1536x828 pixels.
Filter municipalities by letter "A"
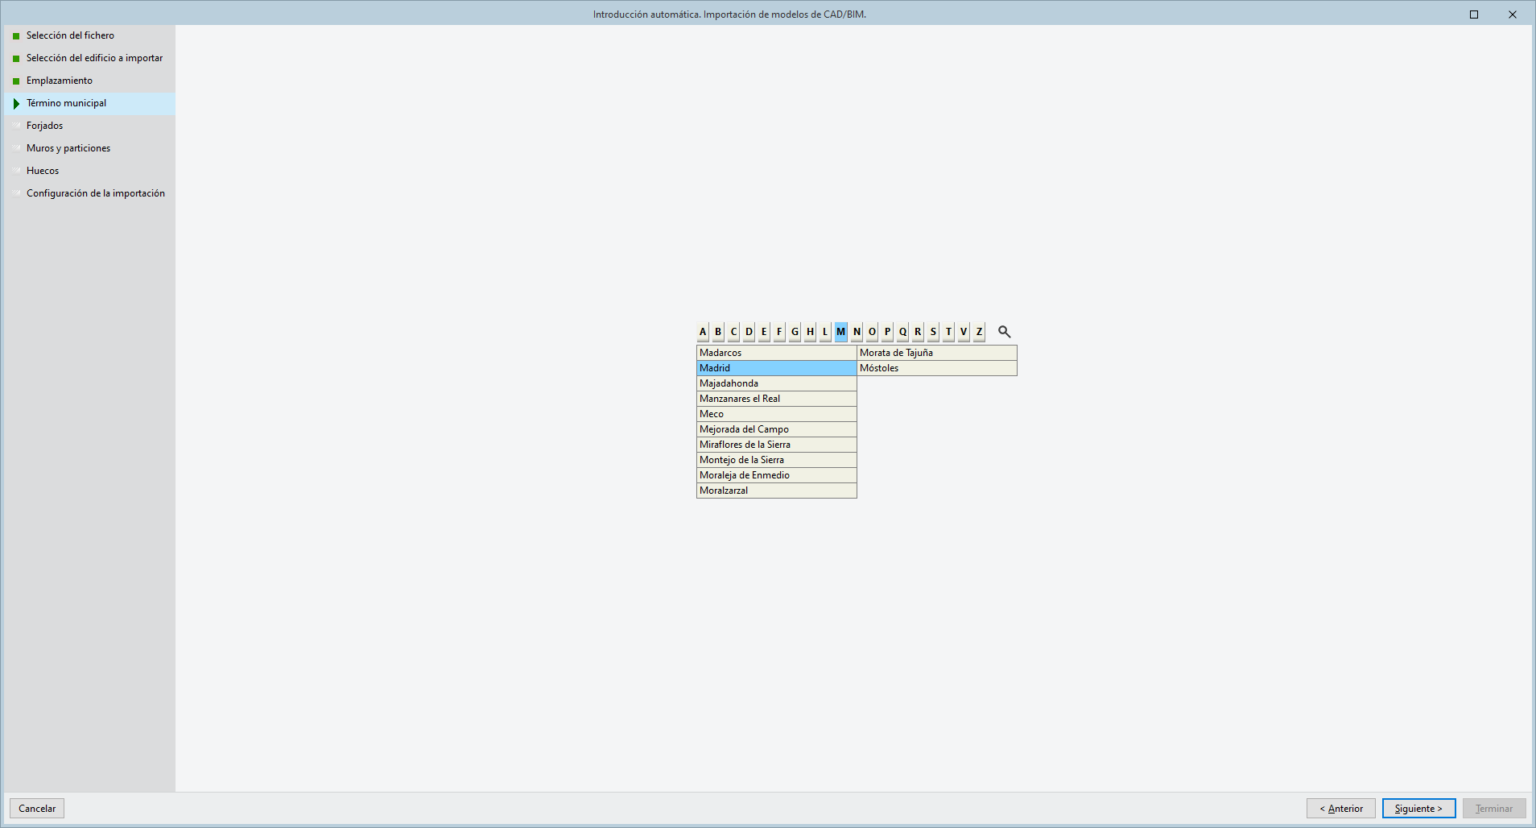pos(701,331)
